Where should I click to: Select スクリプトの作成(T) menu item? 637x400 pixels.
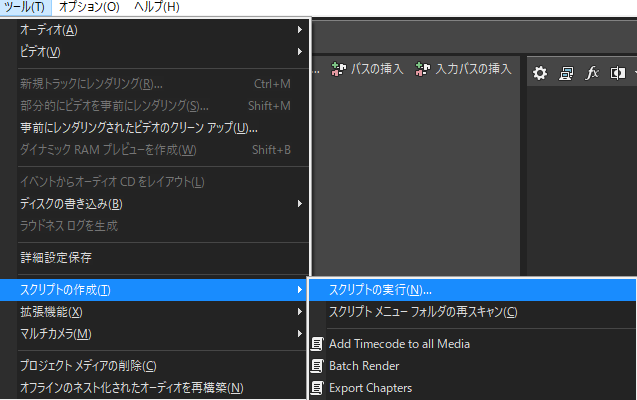click(x=154, y=290)
